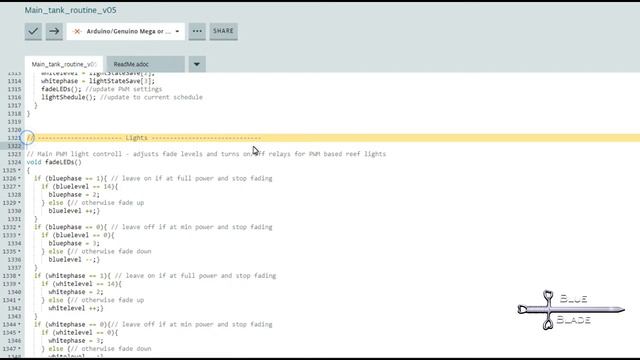Collapse code fold at line 1344
Viewport: 640px width, 360px height.
pos(19,324)
